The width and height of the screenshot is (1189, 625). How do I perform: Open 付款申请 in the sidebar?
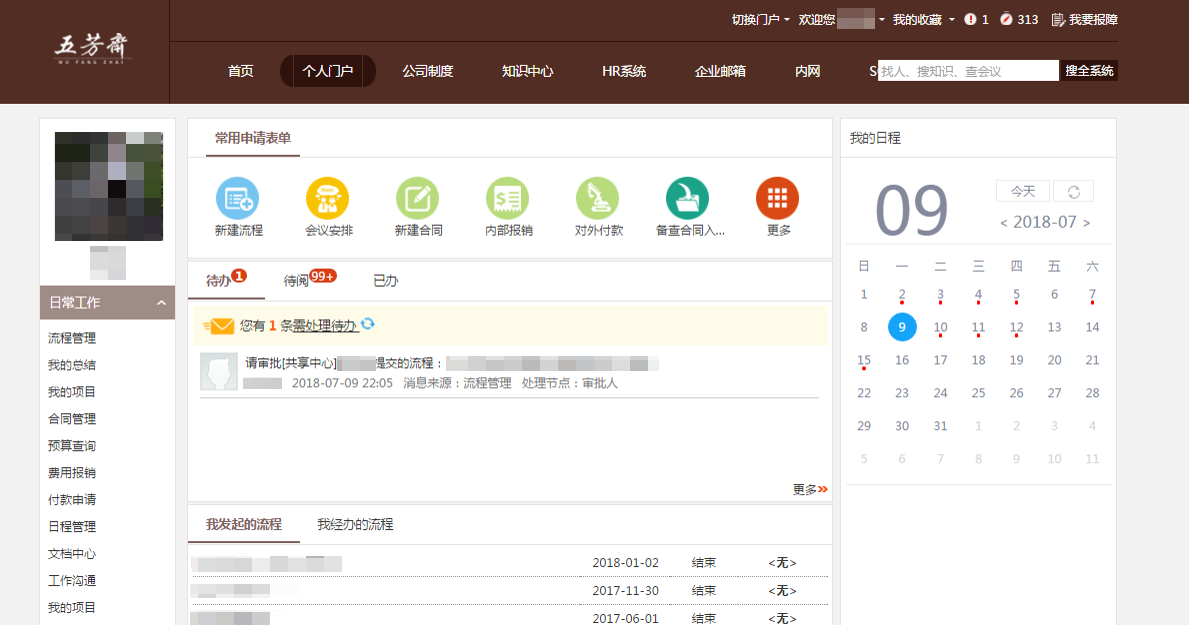(71, 499)
